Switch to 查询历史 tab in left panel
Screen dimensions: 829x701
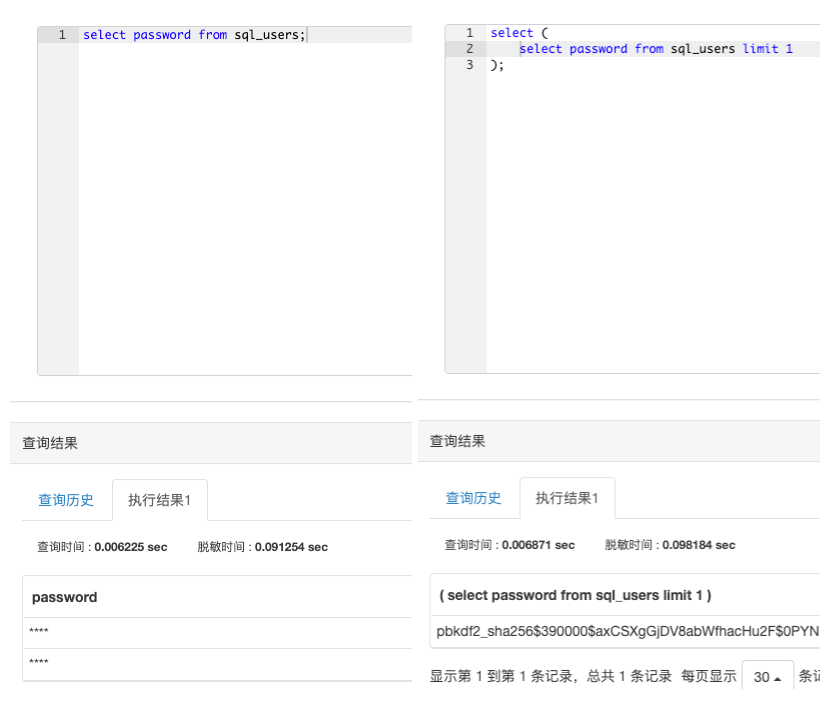[x=66, y=500]
